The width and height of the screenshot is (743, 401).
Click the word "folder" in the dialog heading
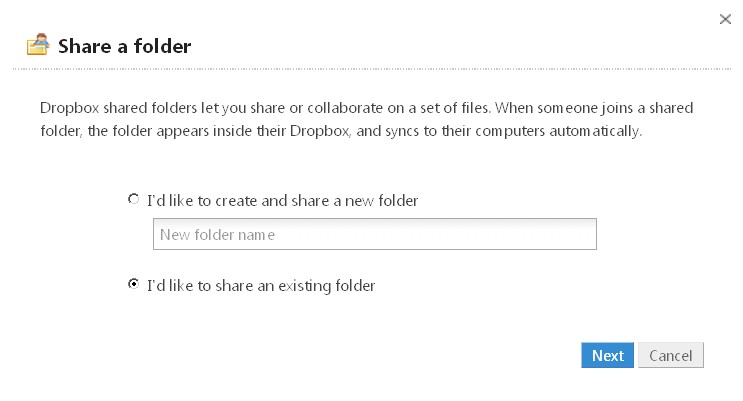click(x=163, y=46)
